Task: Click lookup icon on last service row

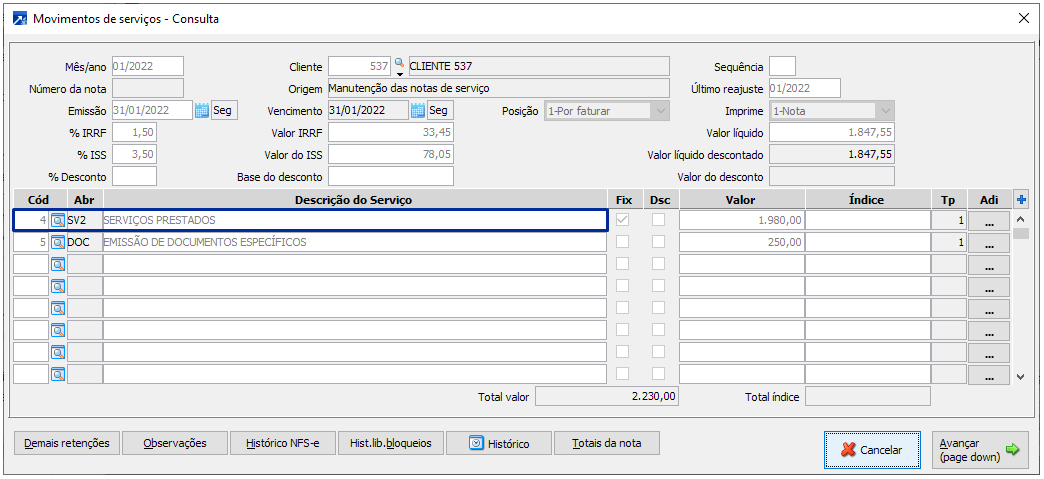Action: click(58, 374)
